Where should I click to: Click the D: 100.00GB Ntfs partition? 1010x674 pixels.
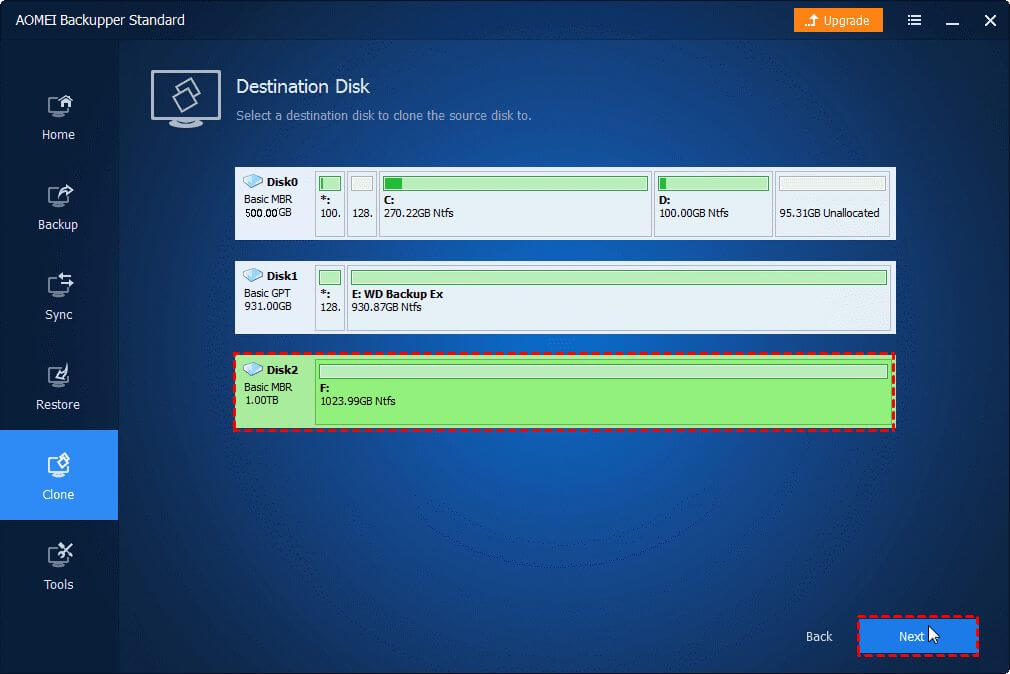[x=713, y=204]
